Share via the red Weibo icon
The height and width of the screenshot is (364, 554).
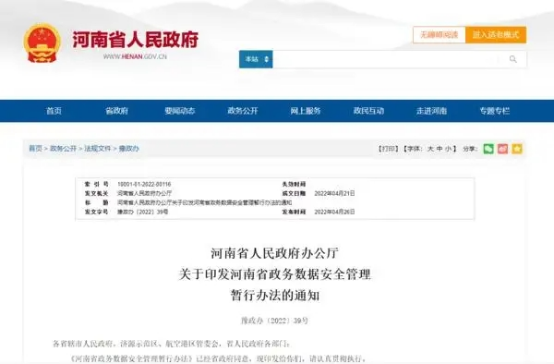tap(503, 149)
